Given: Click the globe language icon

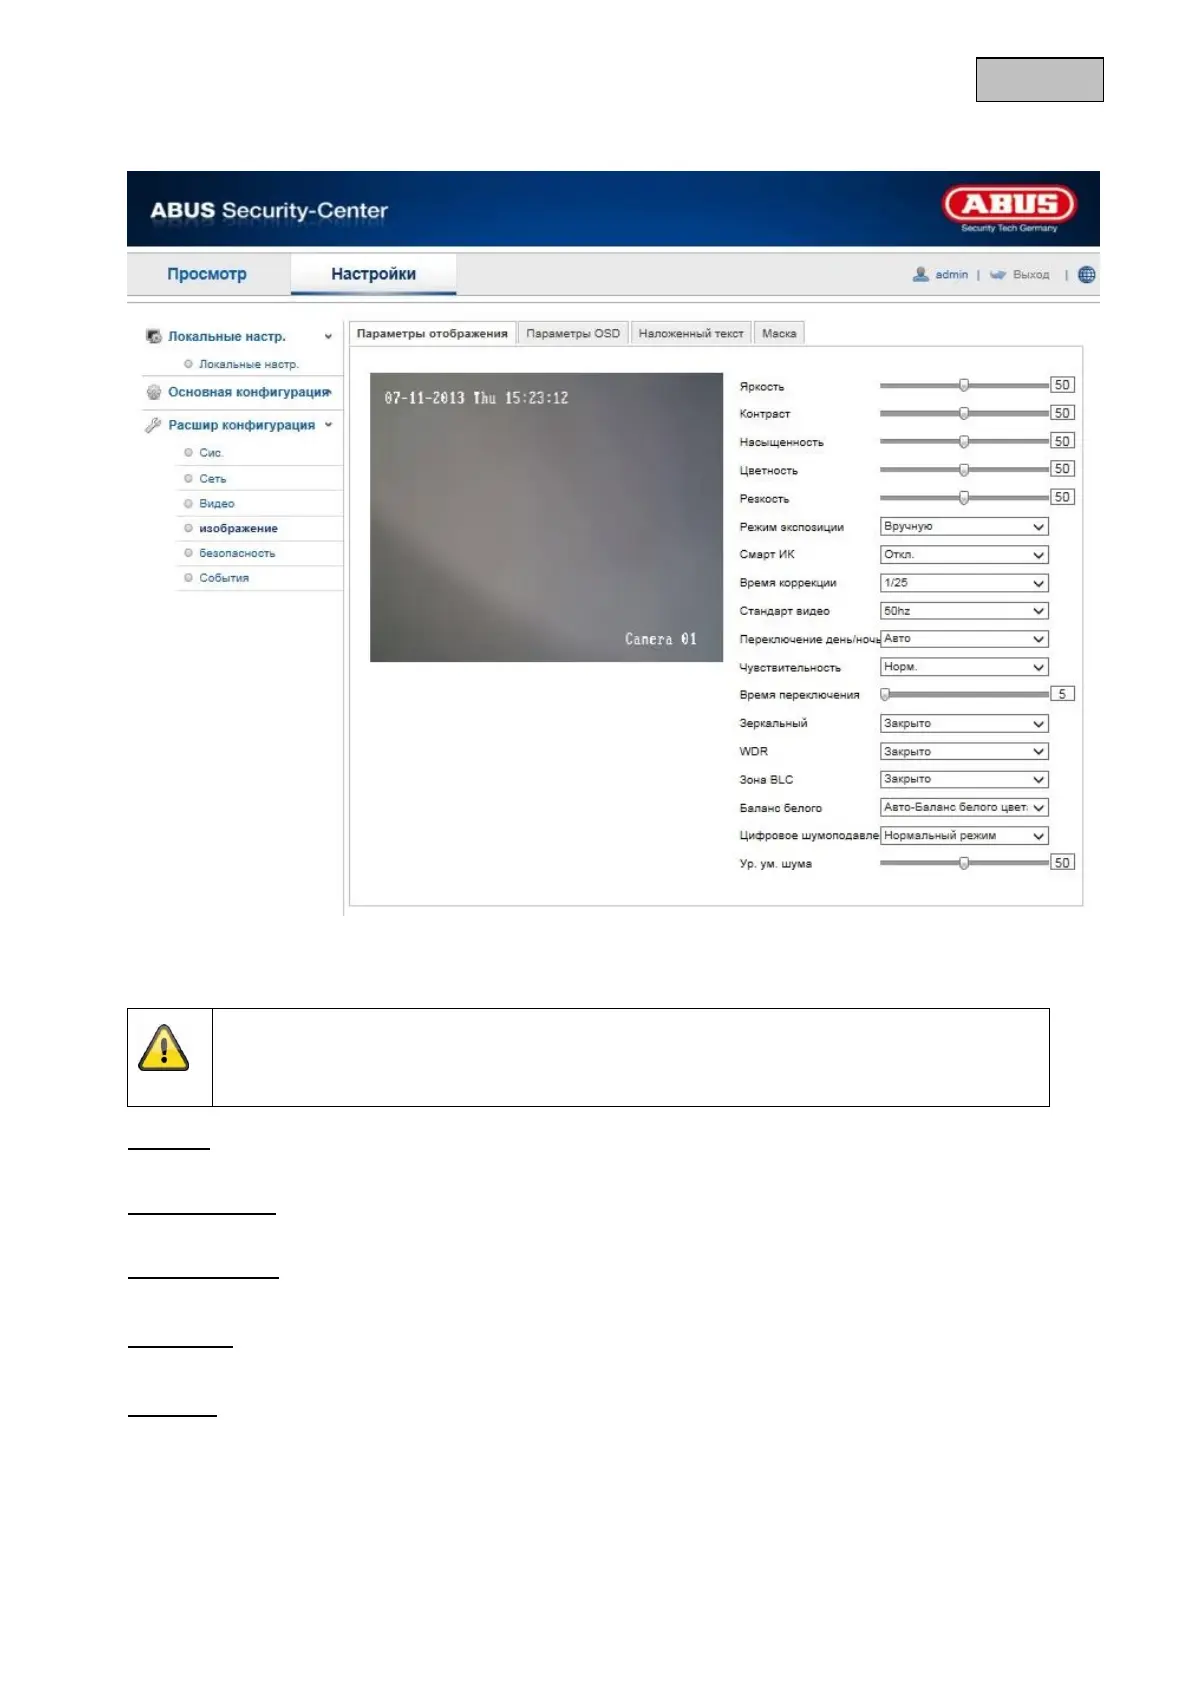Looking at the screenshot, I should (1087, 274).
